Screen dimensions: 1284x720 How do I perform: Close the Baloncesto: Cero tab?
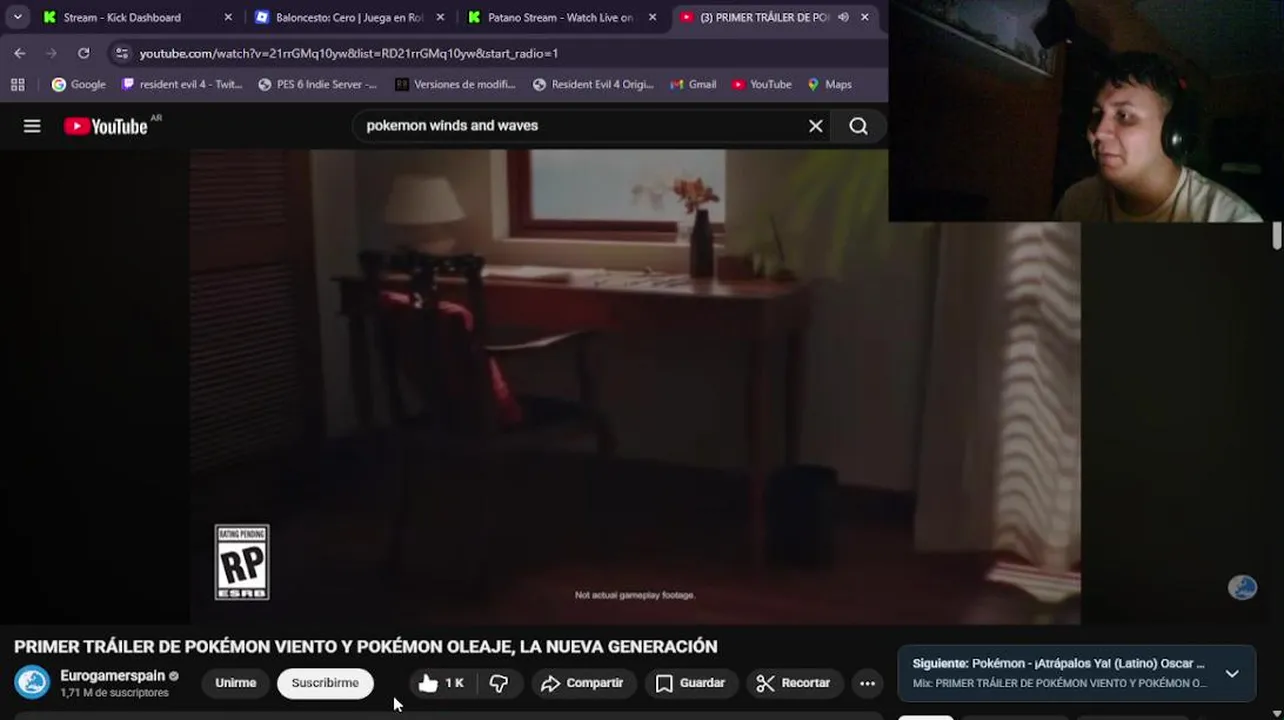coord(440,17)
